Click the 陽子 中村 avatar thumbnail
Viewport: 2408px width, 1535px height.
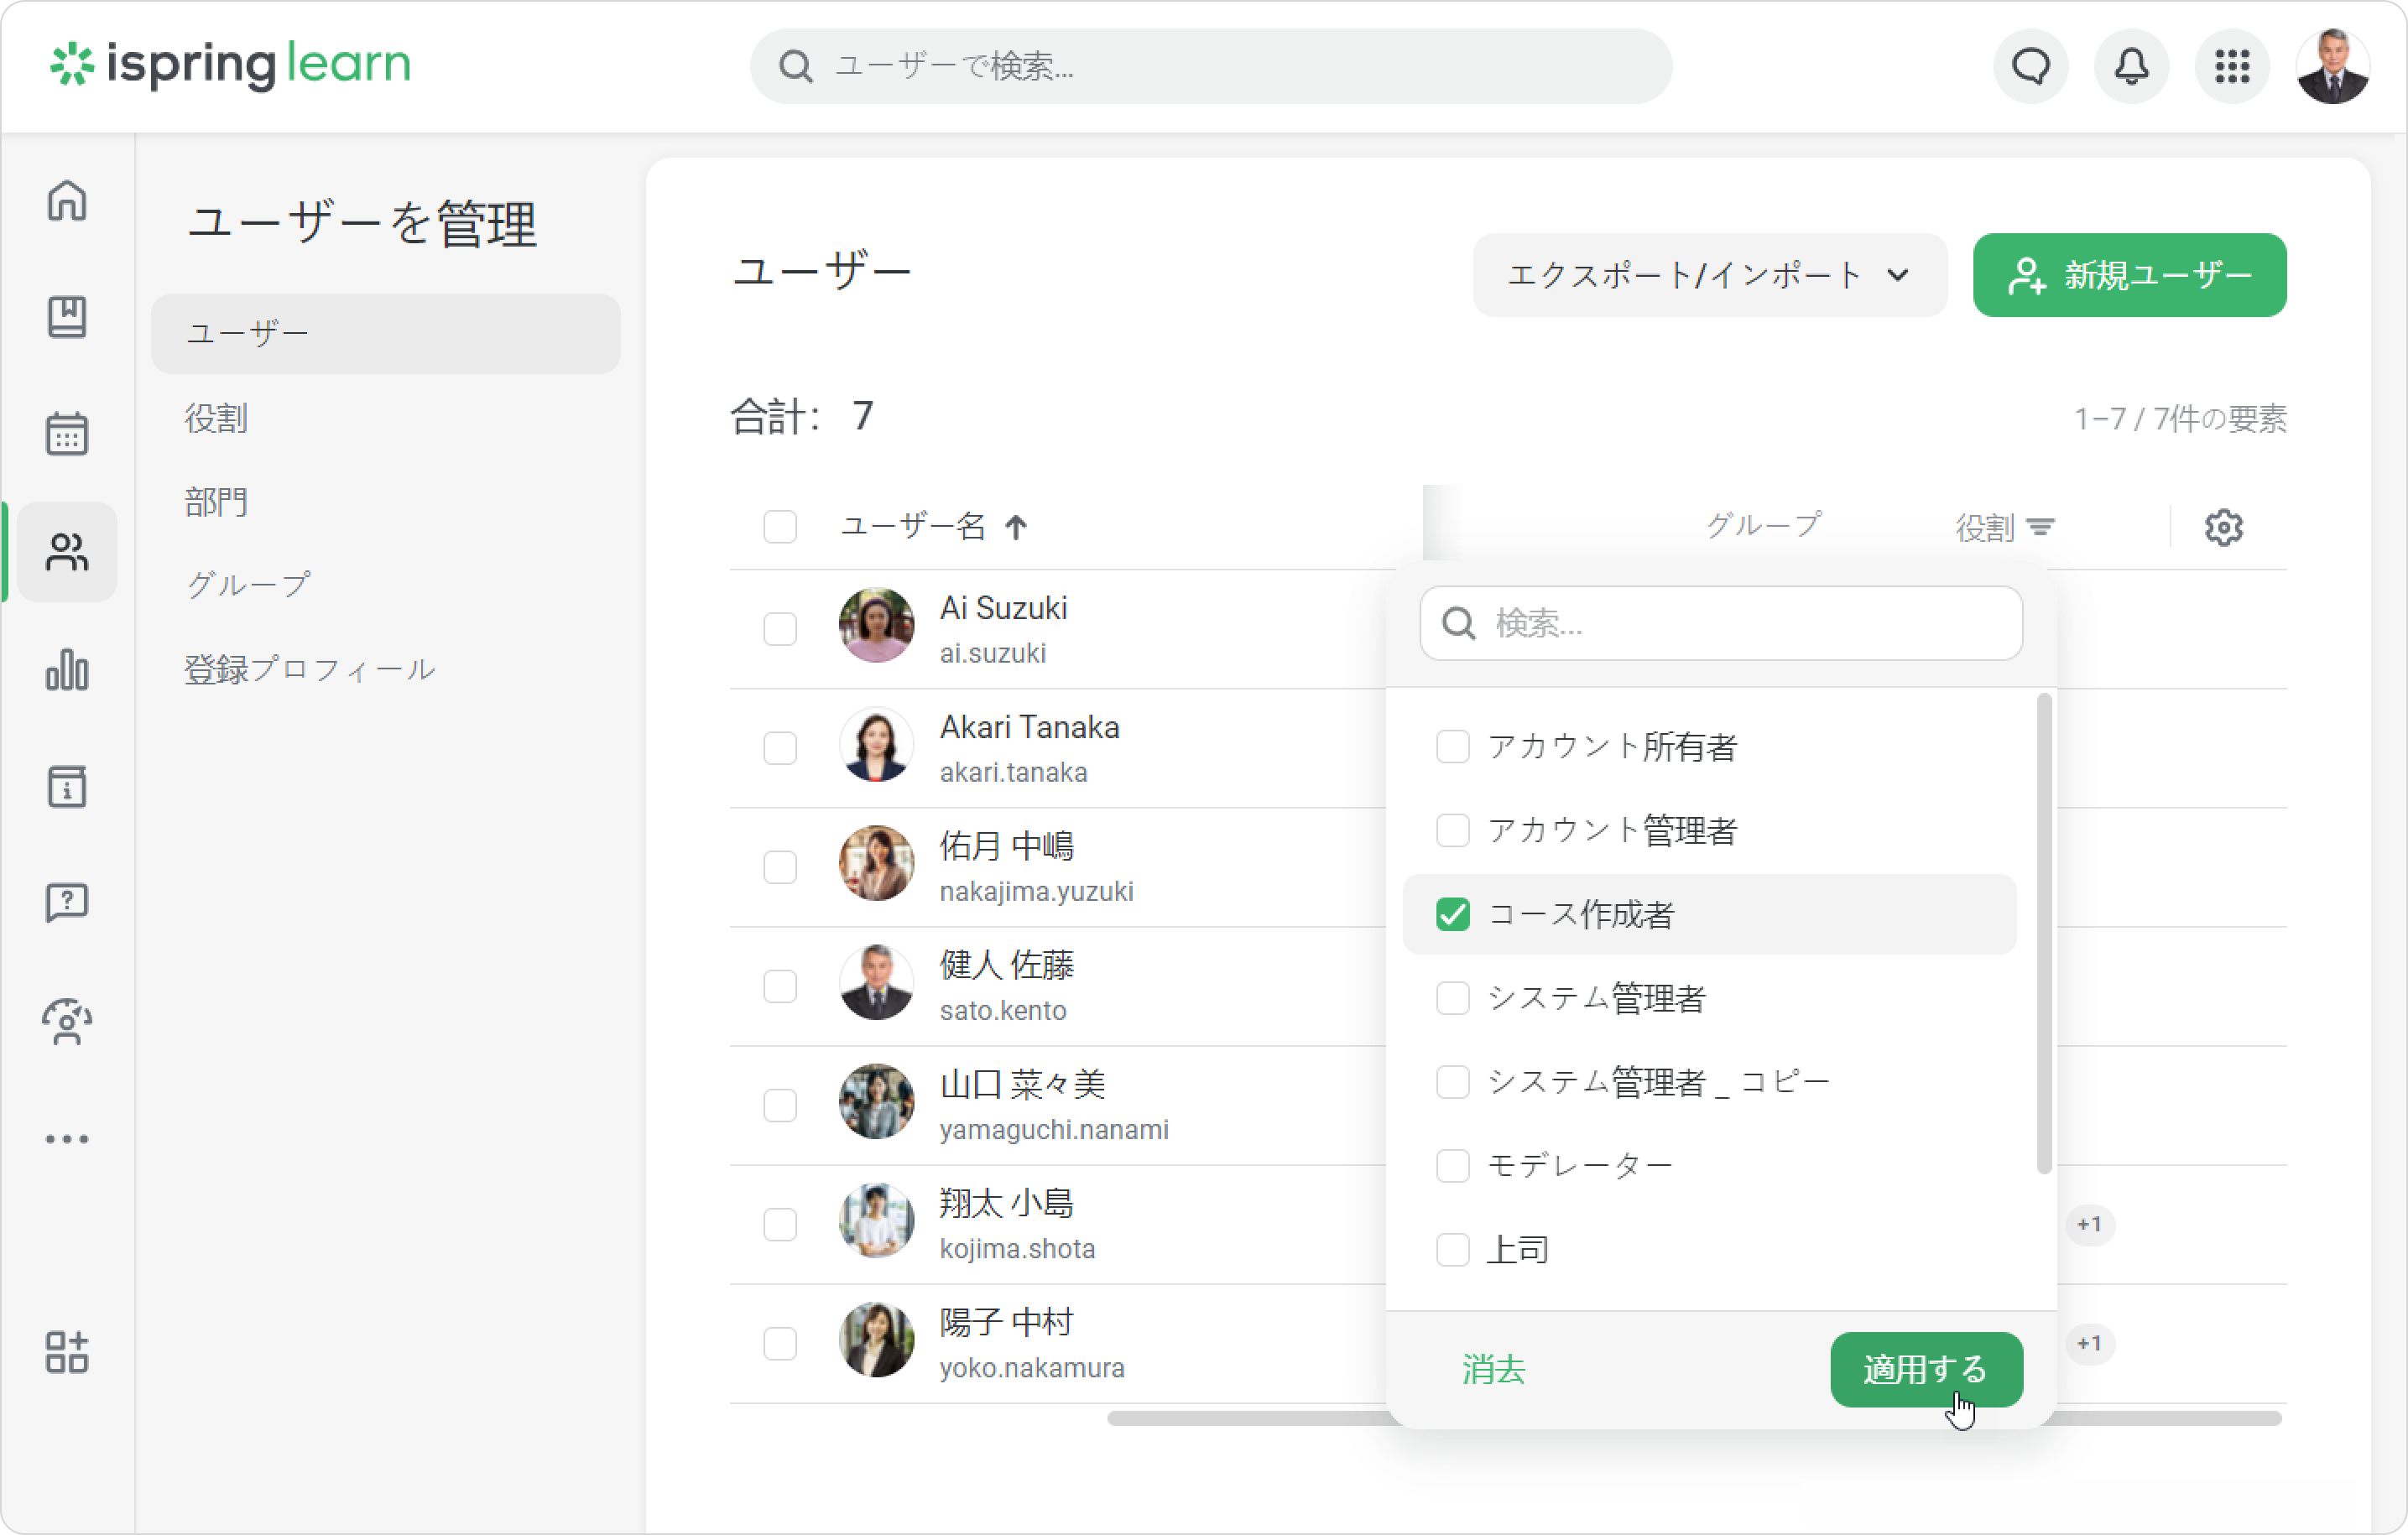pyautogui.click(x=876, y=1341)
